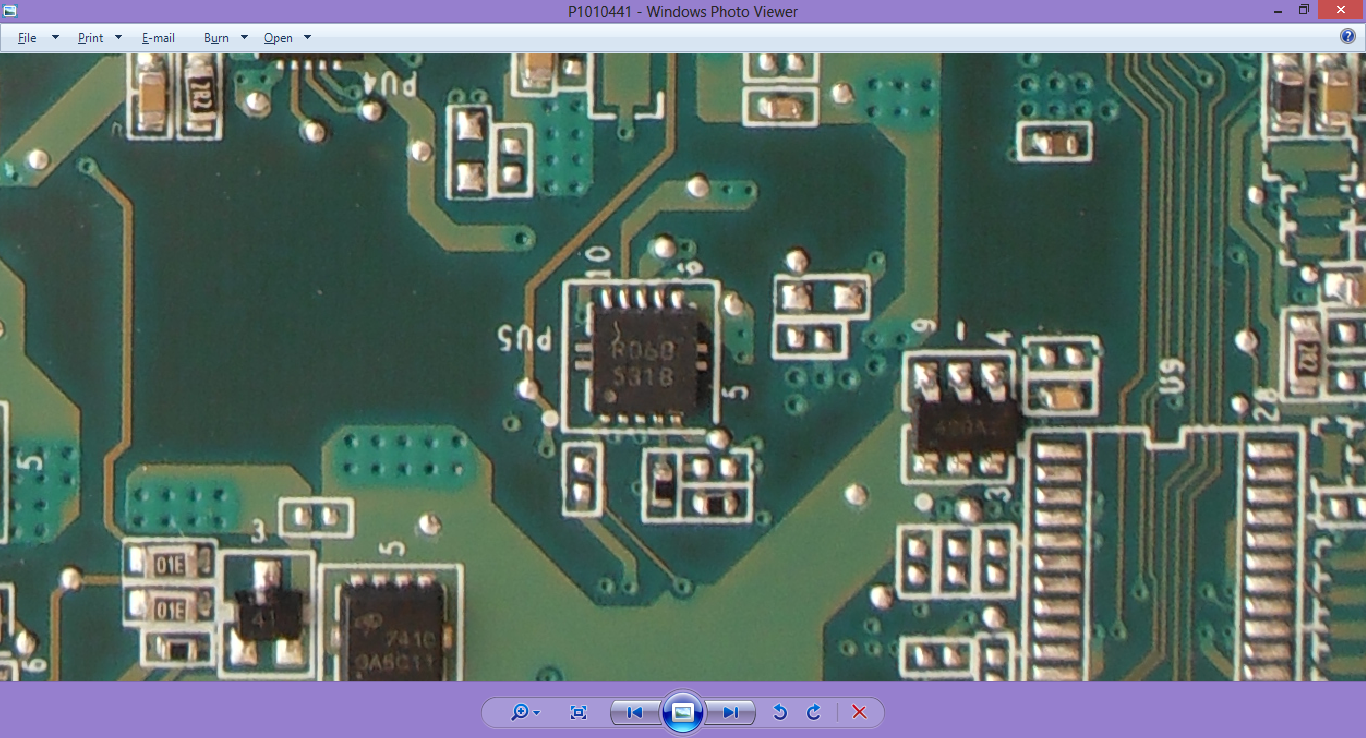This screenshot has width=1366, height=738.
Task: Open the Print menu
Action: tap(100, 38)
